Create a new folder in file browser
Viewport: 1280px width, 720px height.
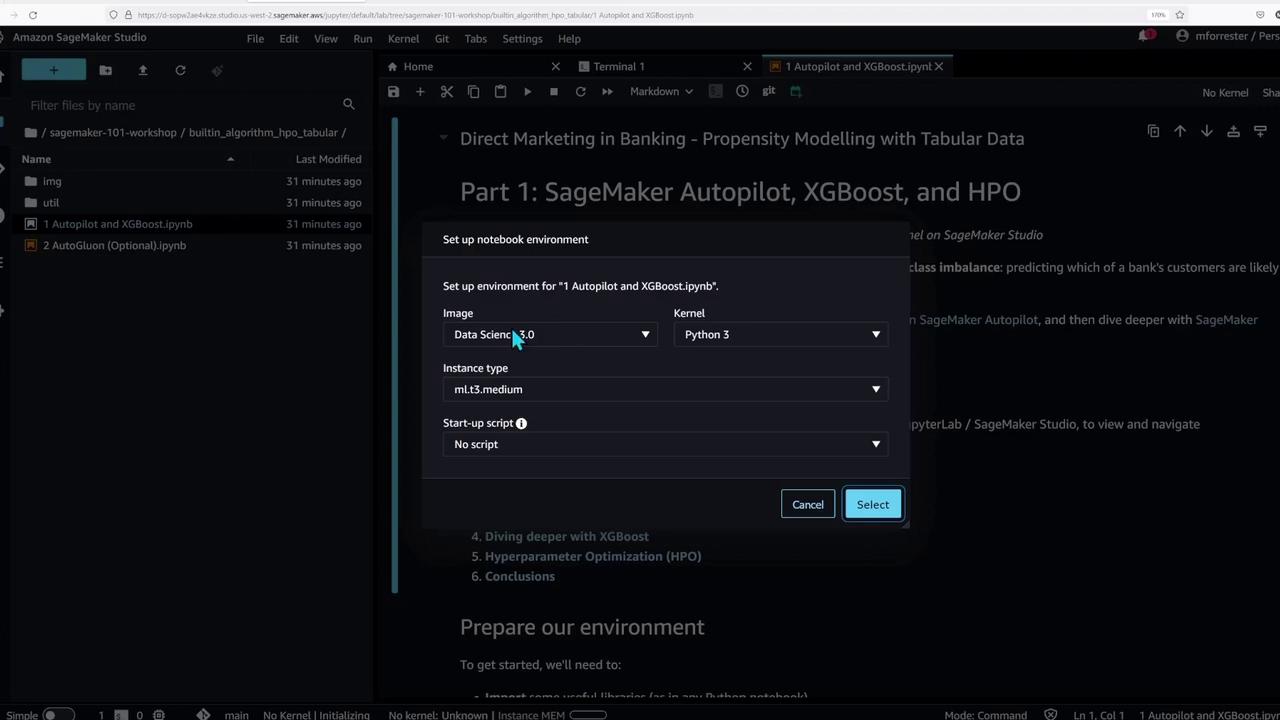[106, 70]
